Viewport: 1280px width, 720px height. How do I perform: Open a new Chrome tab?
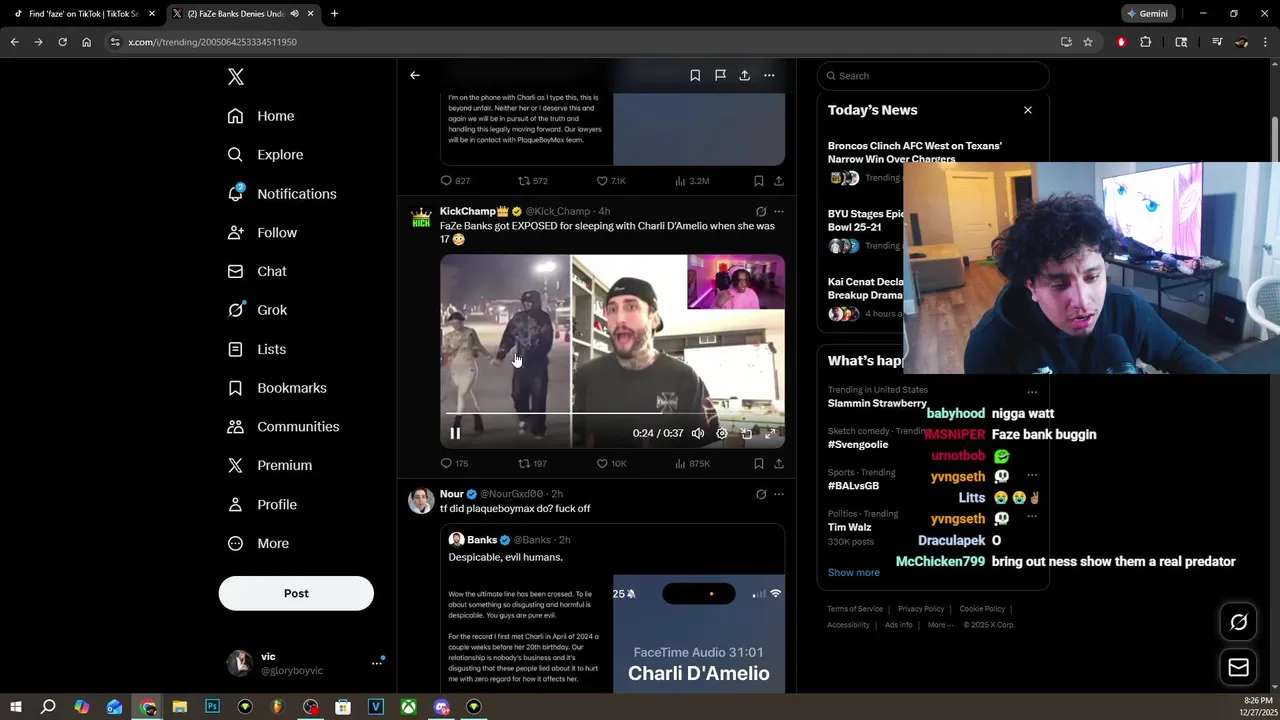[x=334, y=14]
